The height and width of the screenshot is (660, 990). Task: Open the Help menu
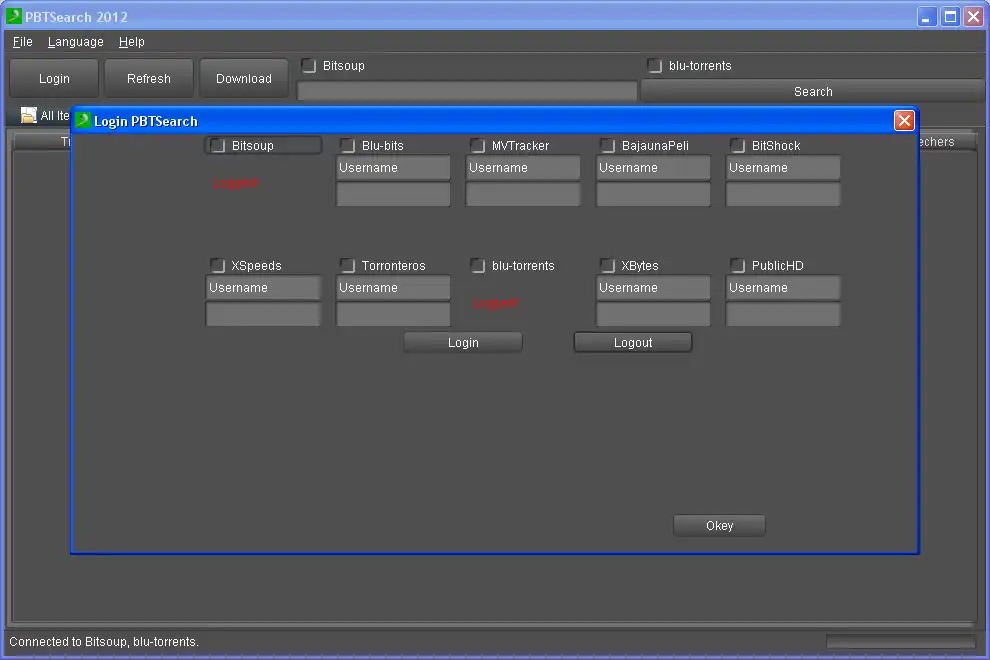pos(131,42)
